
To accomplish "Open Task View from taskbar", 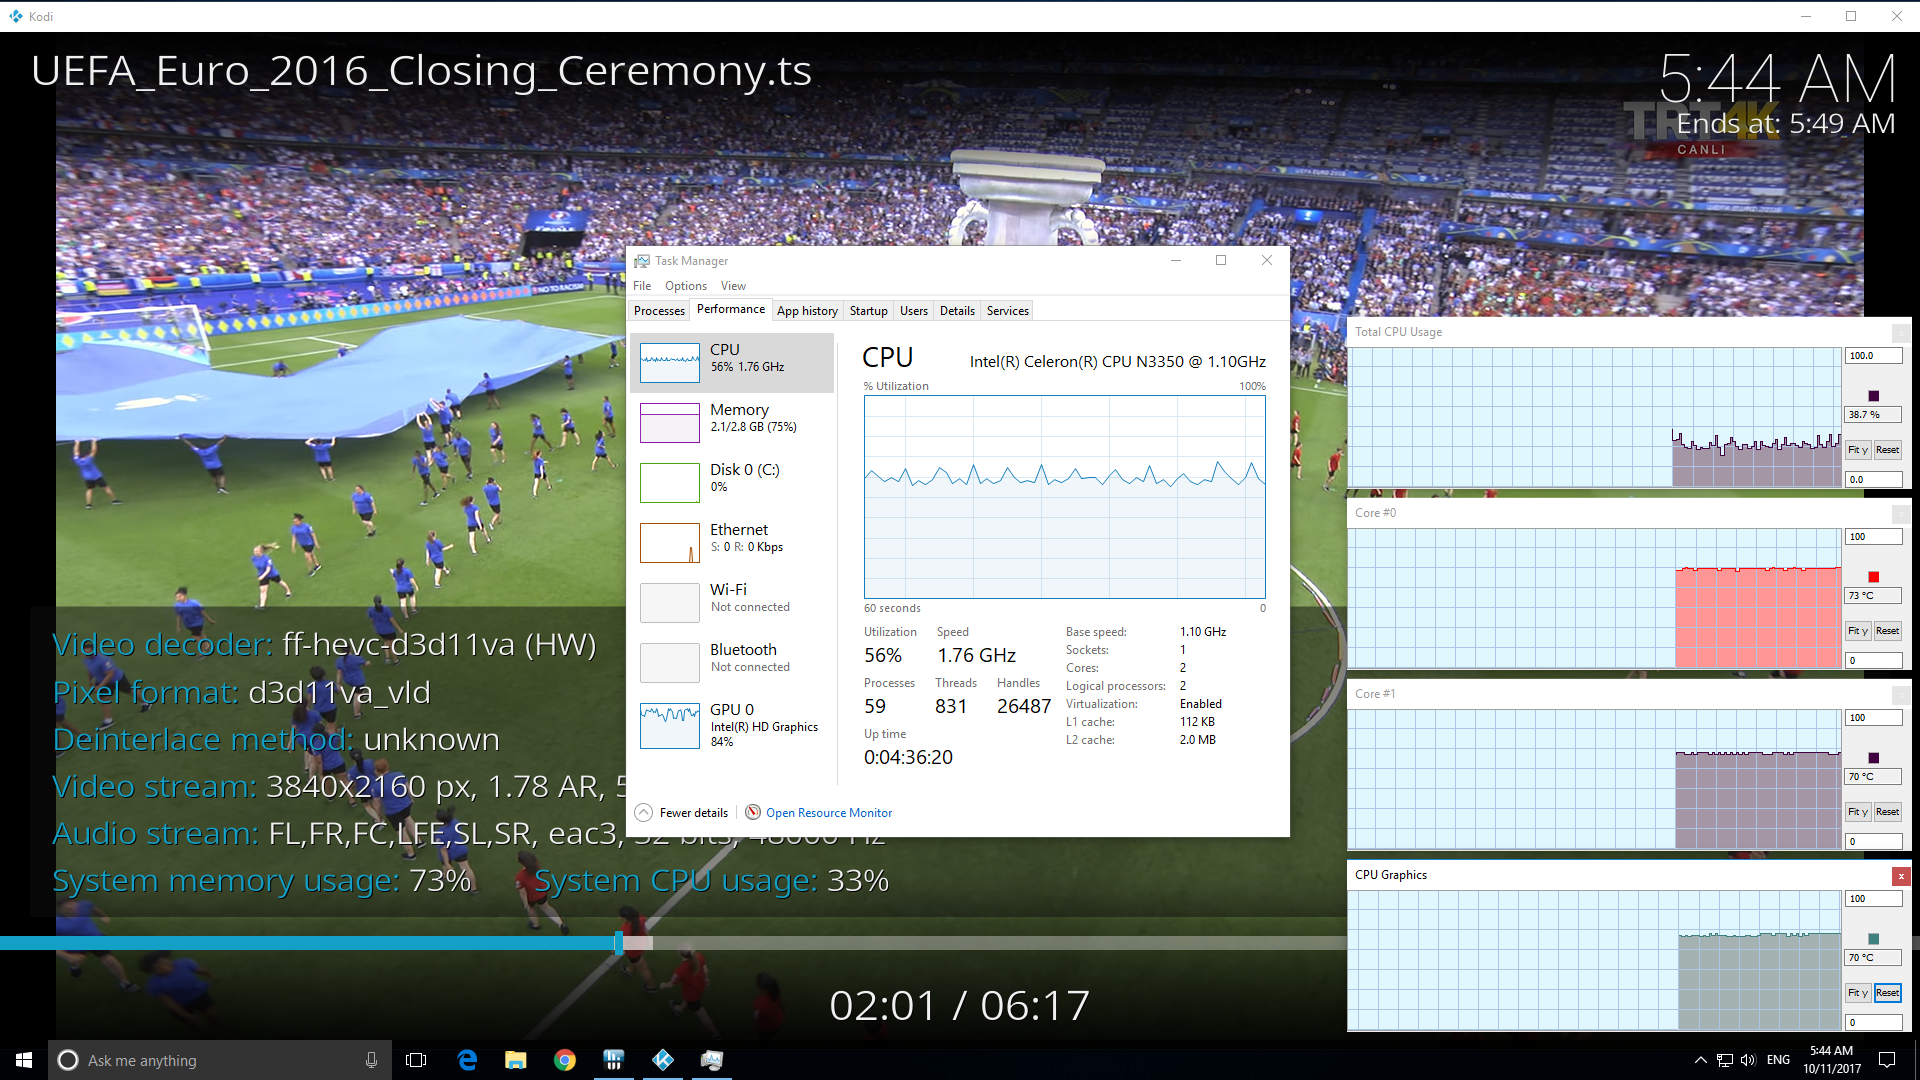I will point(416,1060).
